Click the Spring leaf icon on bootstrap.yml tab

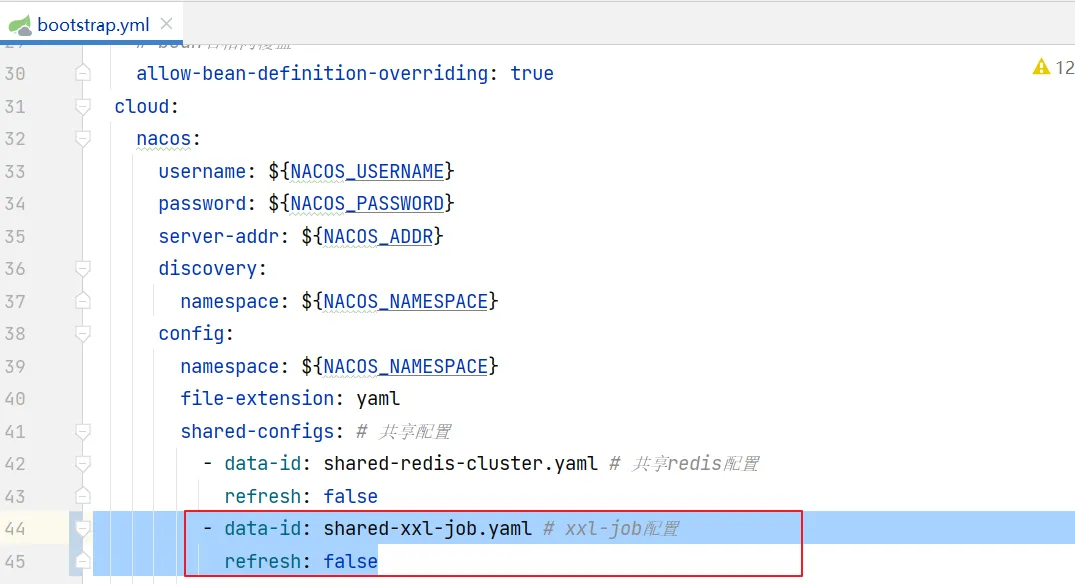pos(21,25)
